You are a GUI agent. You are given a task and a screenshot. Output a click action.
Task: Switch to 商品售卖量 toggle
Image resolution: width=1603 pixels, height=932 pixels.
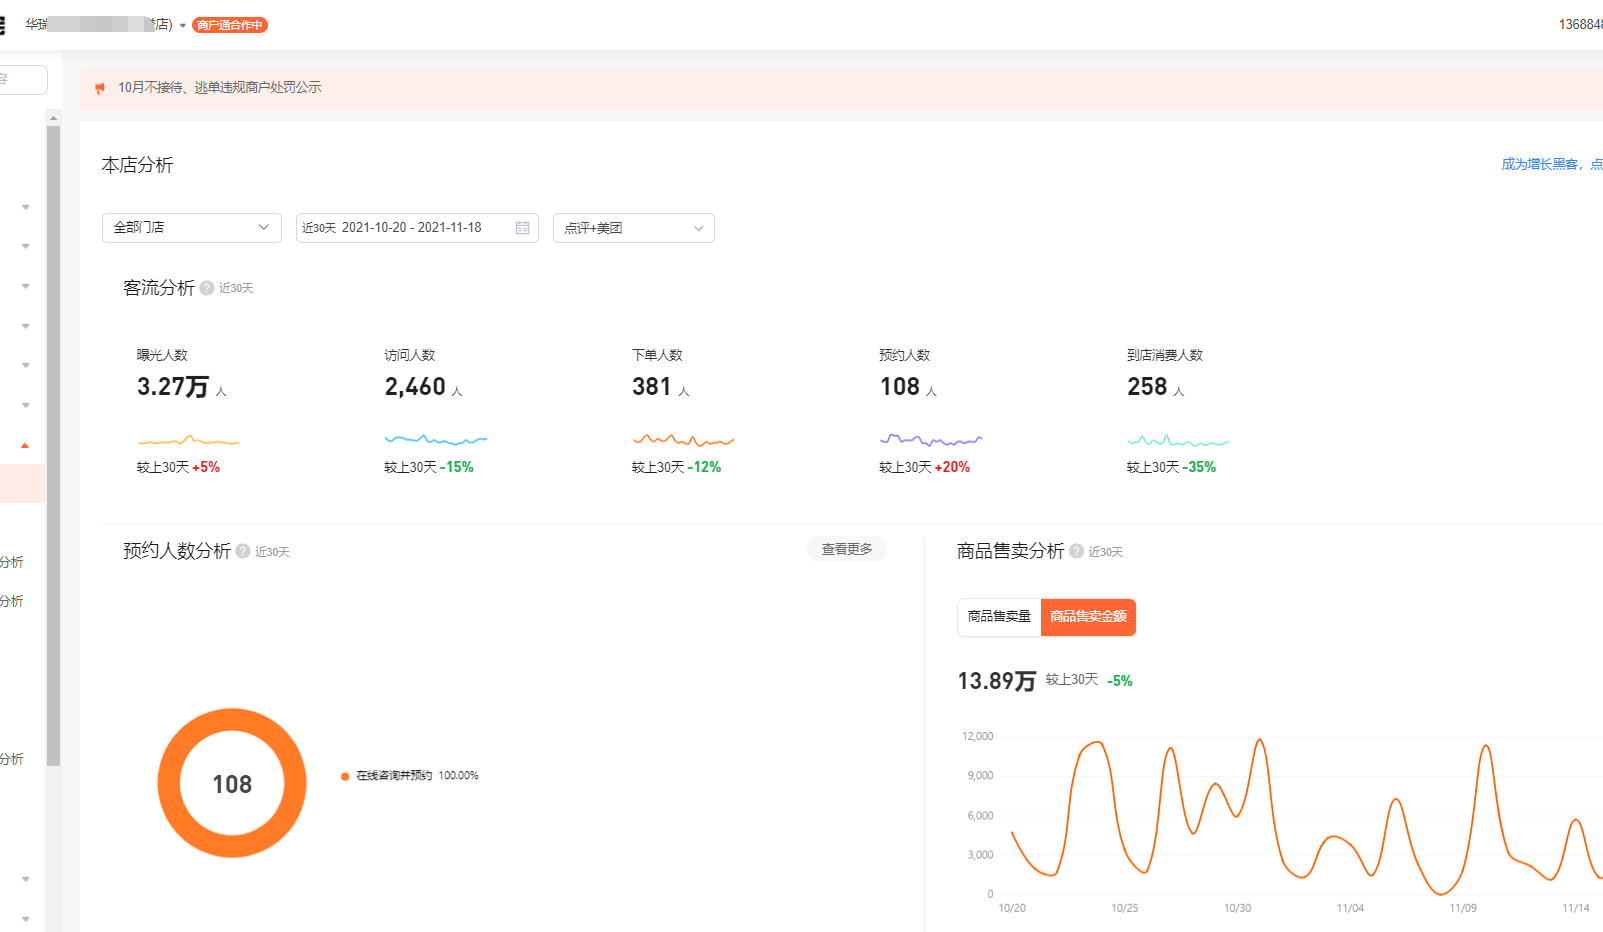[x=999, y=617]
